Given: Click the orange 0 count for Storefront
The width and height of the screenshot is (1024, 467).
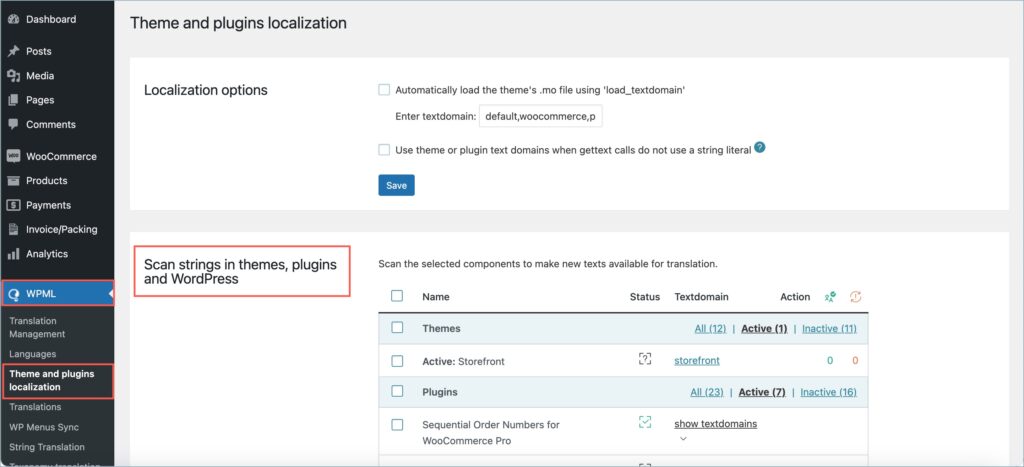Looking at the screenshot, I should tap(855, 361).
